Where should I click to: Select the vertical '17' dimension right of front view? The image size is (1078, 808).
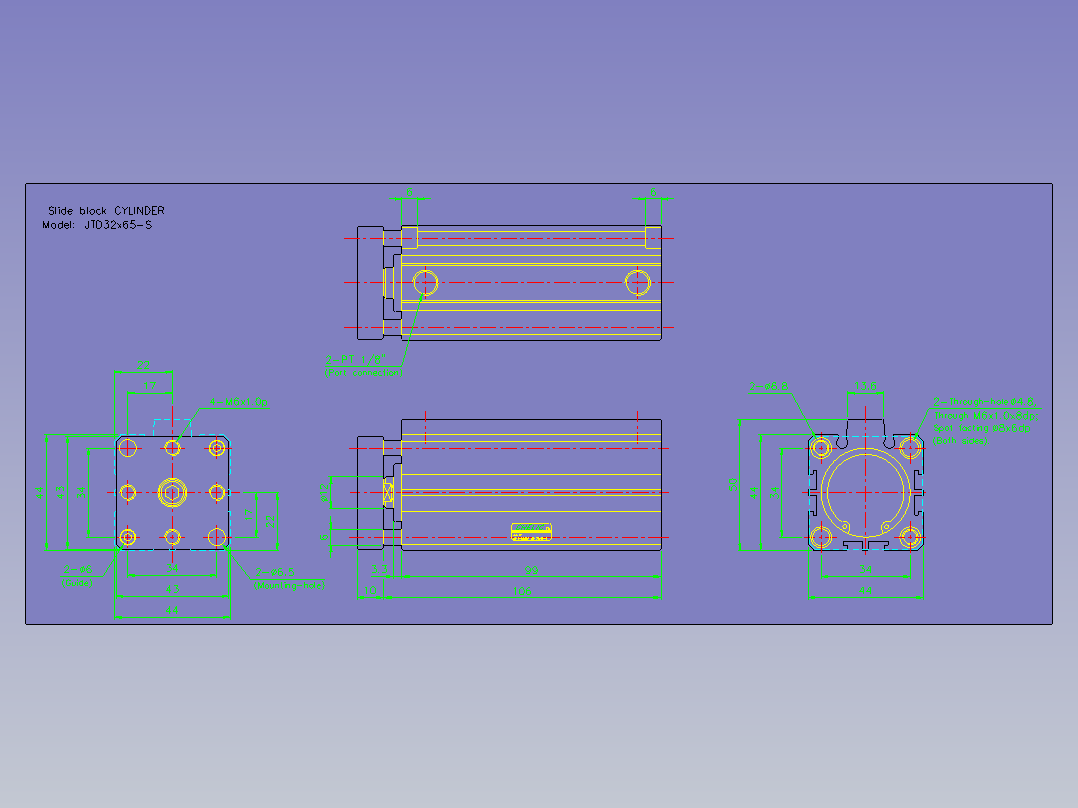point(249,515)
